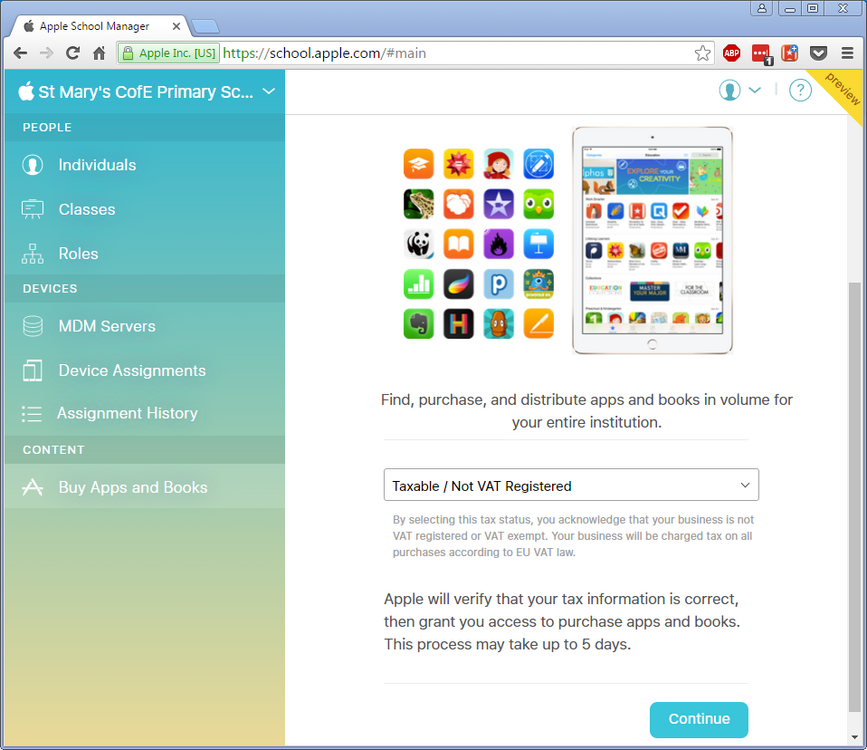Click the Evernote elephant app icon
The image size is (867, 750).
click(419, 324)
